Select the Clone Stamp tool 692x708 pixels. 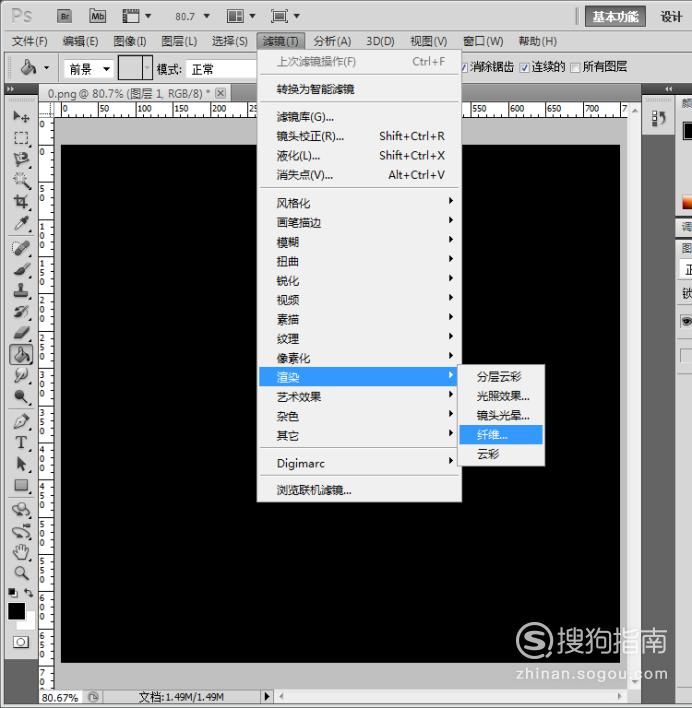click(21, 291)
